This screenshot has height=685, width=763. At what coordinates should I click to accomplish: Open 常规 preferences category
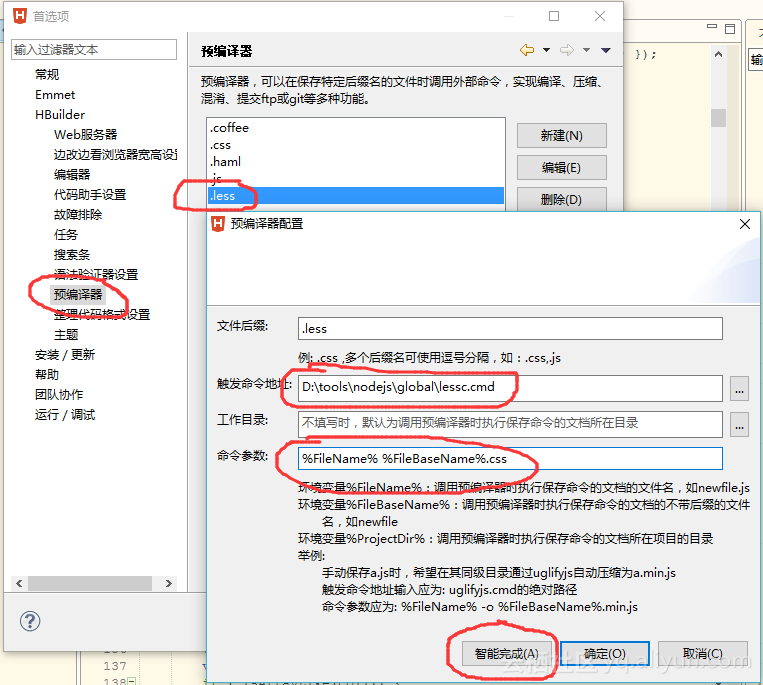(47, 74)
